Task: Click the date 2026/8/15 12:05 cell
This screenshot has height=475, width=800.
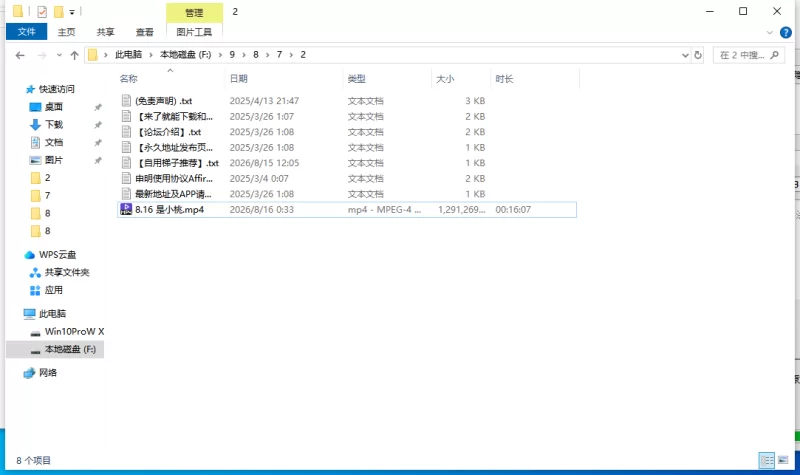Action: click(x=264, y=163)
